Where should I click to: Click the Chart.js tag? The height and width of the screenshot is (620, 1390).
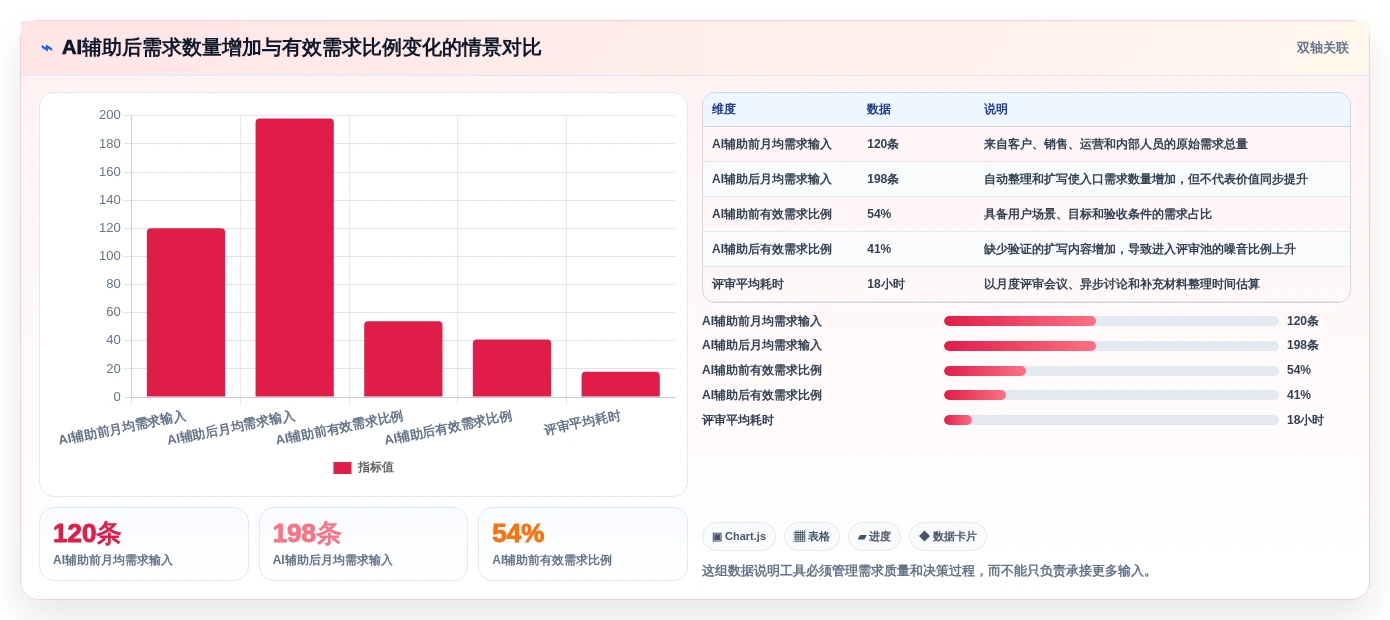(x=739, y=537)
